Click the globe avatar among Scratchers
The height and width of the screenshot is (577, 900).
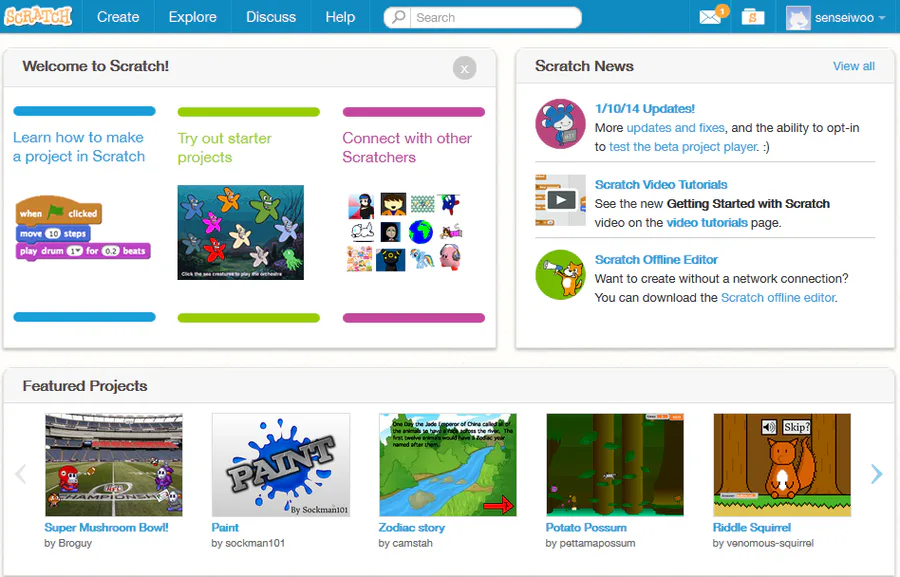coord(420,232)
